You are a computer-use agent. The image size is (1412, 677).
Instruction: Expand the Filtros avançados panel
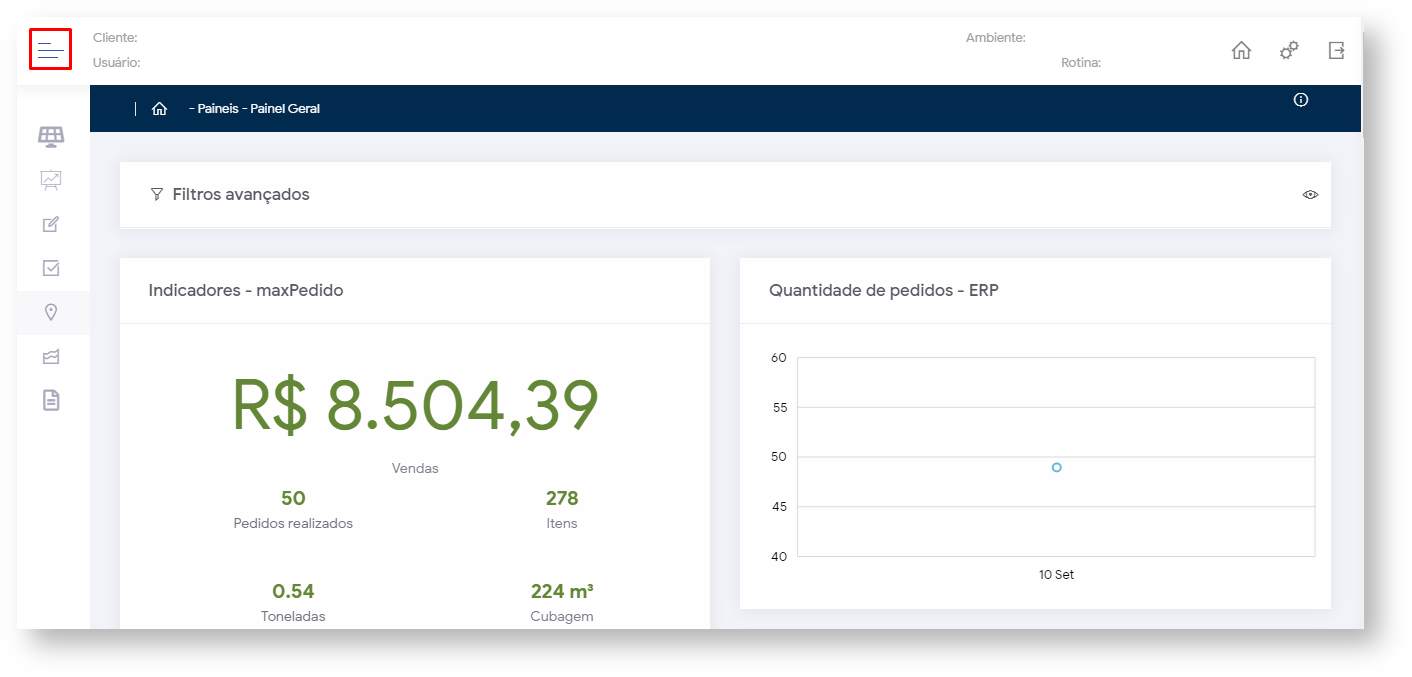(x=240, y=195)
